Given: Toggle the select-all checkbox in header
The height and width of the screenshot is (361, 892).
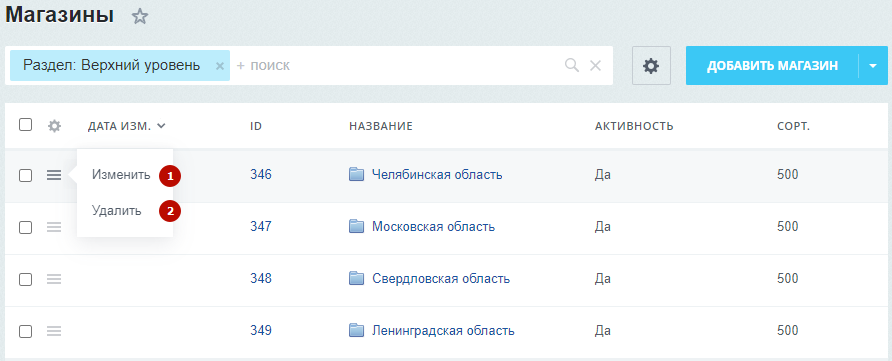Looking at the screenshot, I should point(25,125).
